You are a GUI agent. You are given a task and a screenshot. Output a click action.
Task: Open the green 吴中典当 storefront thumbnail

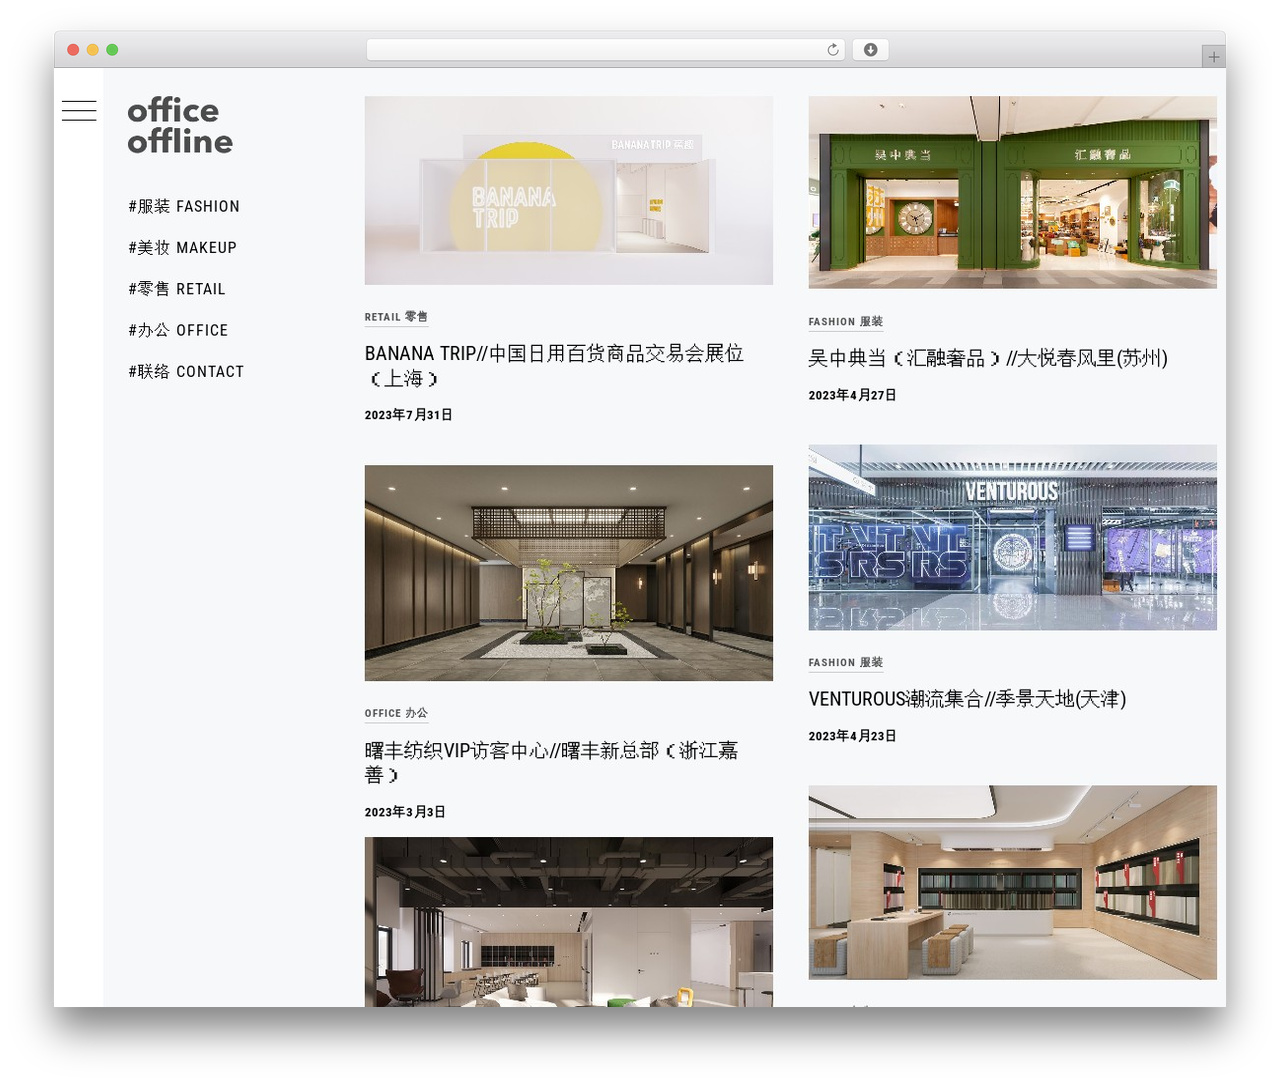1013,192
